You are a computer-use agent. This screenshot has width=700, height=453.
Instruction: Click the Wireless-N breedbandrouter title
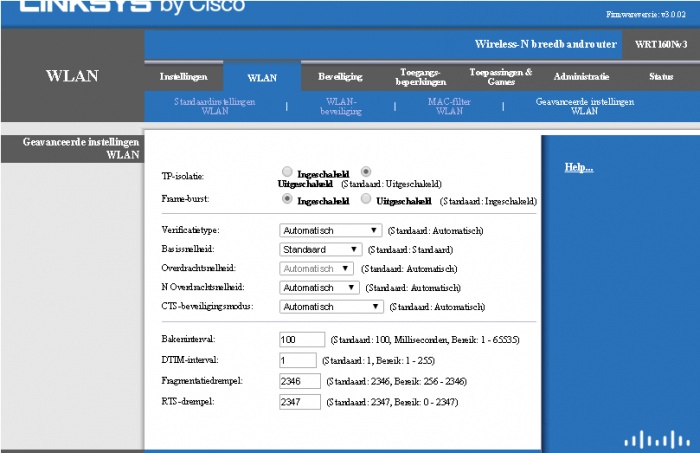coord(546,44)
